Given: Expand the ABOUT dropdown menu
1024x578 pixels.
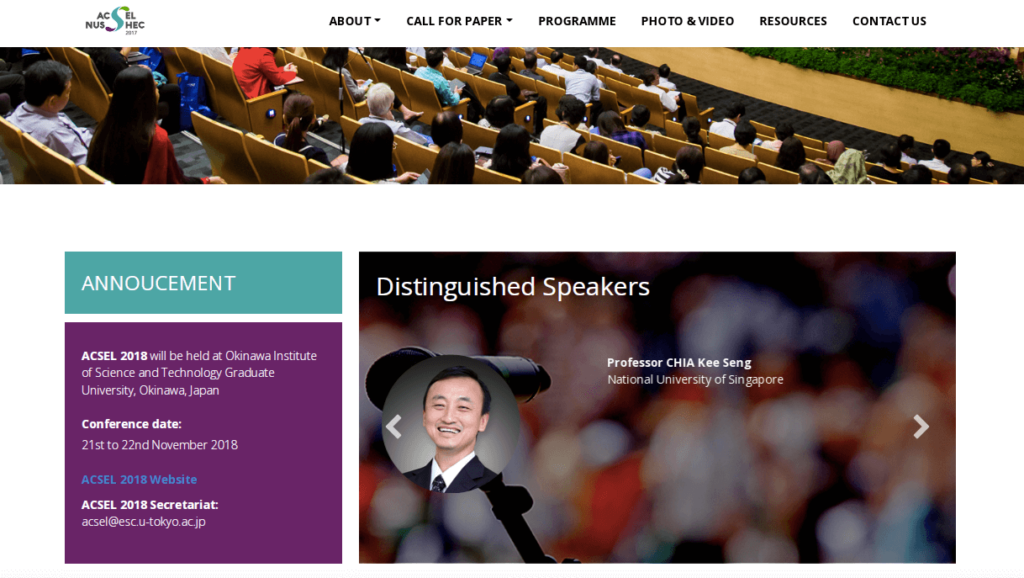Looking at the screenshot, I should tap(354, 21).
